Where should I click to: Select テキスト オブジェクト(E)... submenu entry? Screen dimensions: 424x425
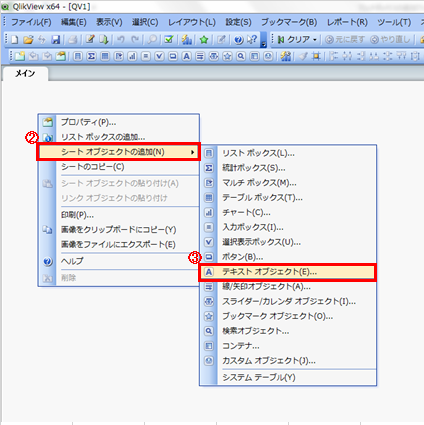click(x=288, y=272)
